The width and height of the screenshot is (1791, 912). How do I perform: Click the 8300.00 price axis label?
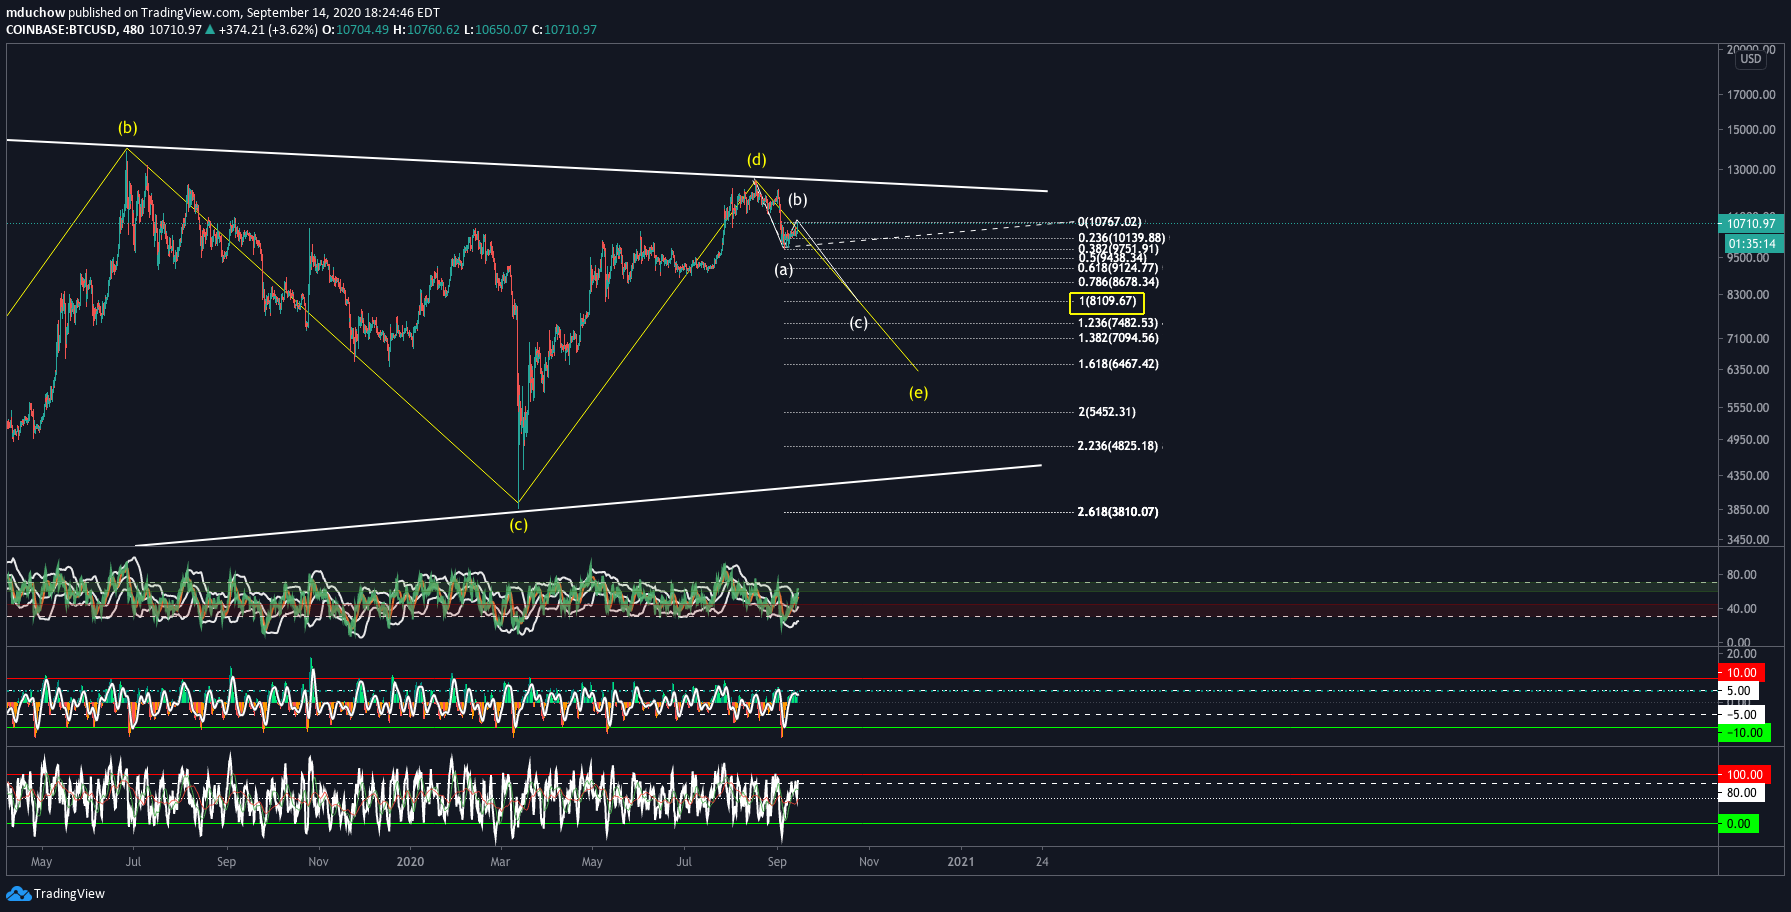[1748, 295]
